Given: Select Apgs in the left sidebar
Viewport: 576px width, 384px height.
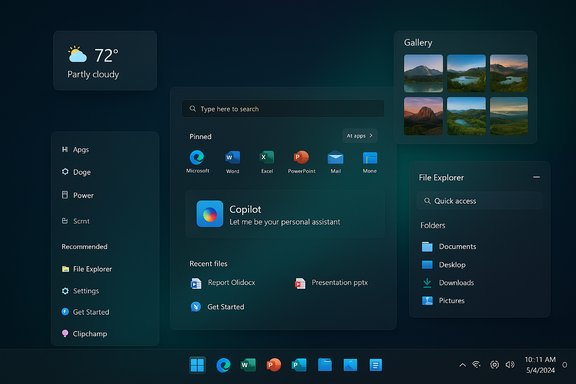Looking at the screenshot, I should click(75, 150).
